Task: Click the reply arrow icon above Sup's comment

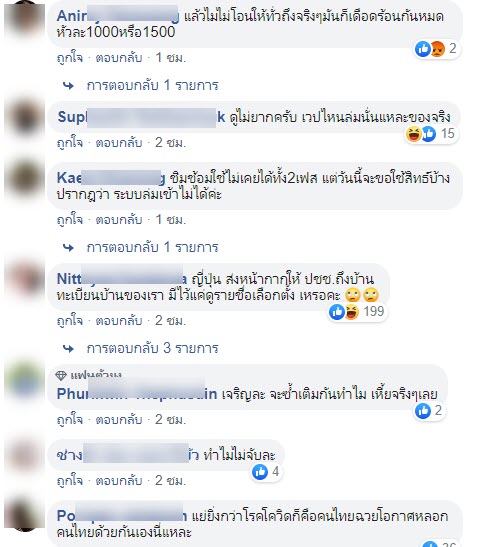Action: pyautogui.click(x=68, y=85)
